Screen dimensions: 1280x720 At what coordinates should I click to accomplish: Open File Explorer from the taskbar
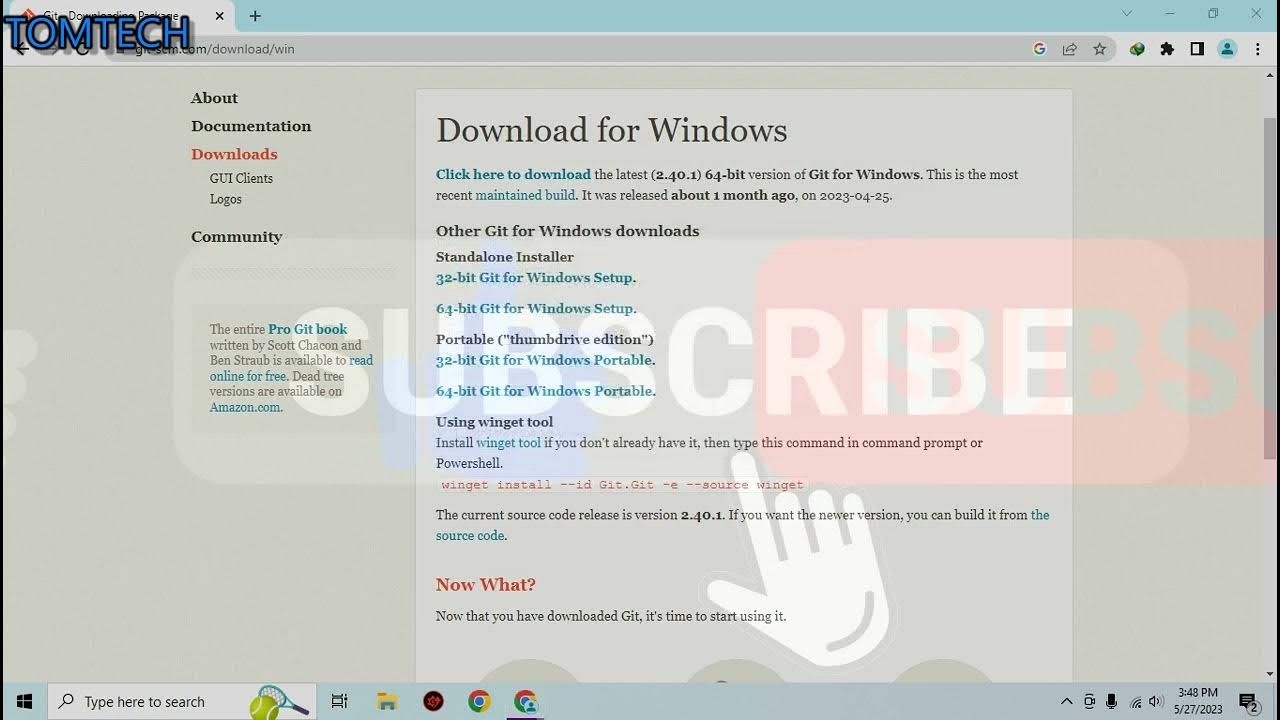point(387,702)
